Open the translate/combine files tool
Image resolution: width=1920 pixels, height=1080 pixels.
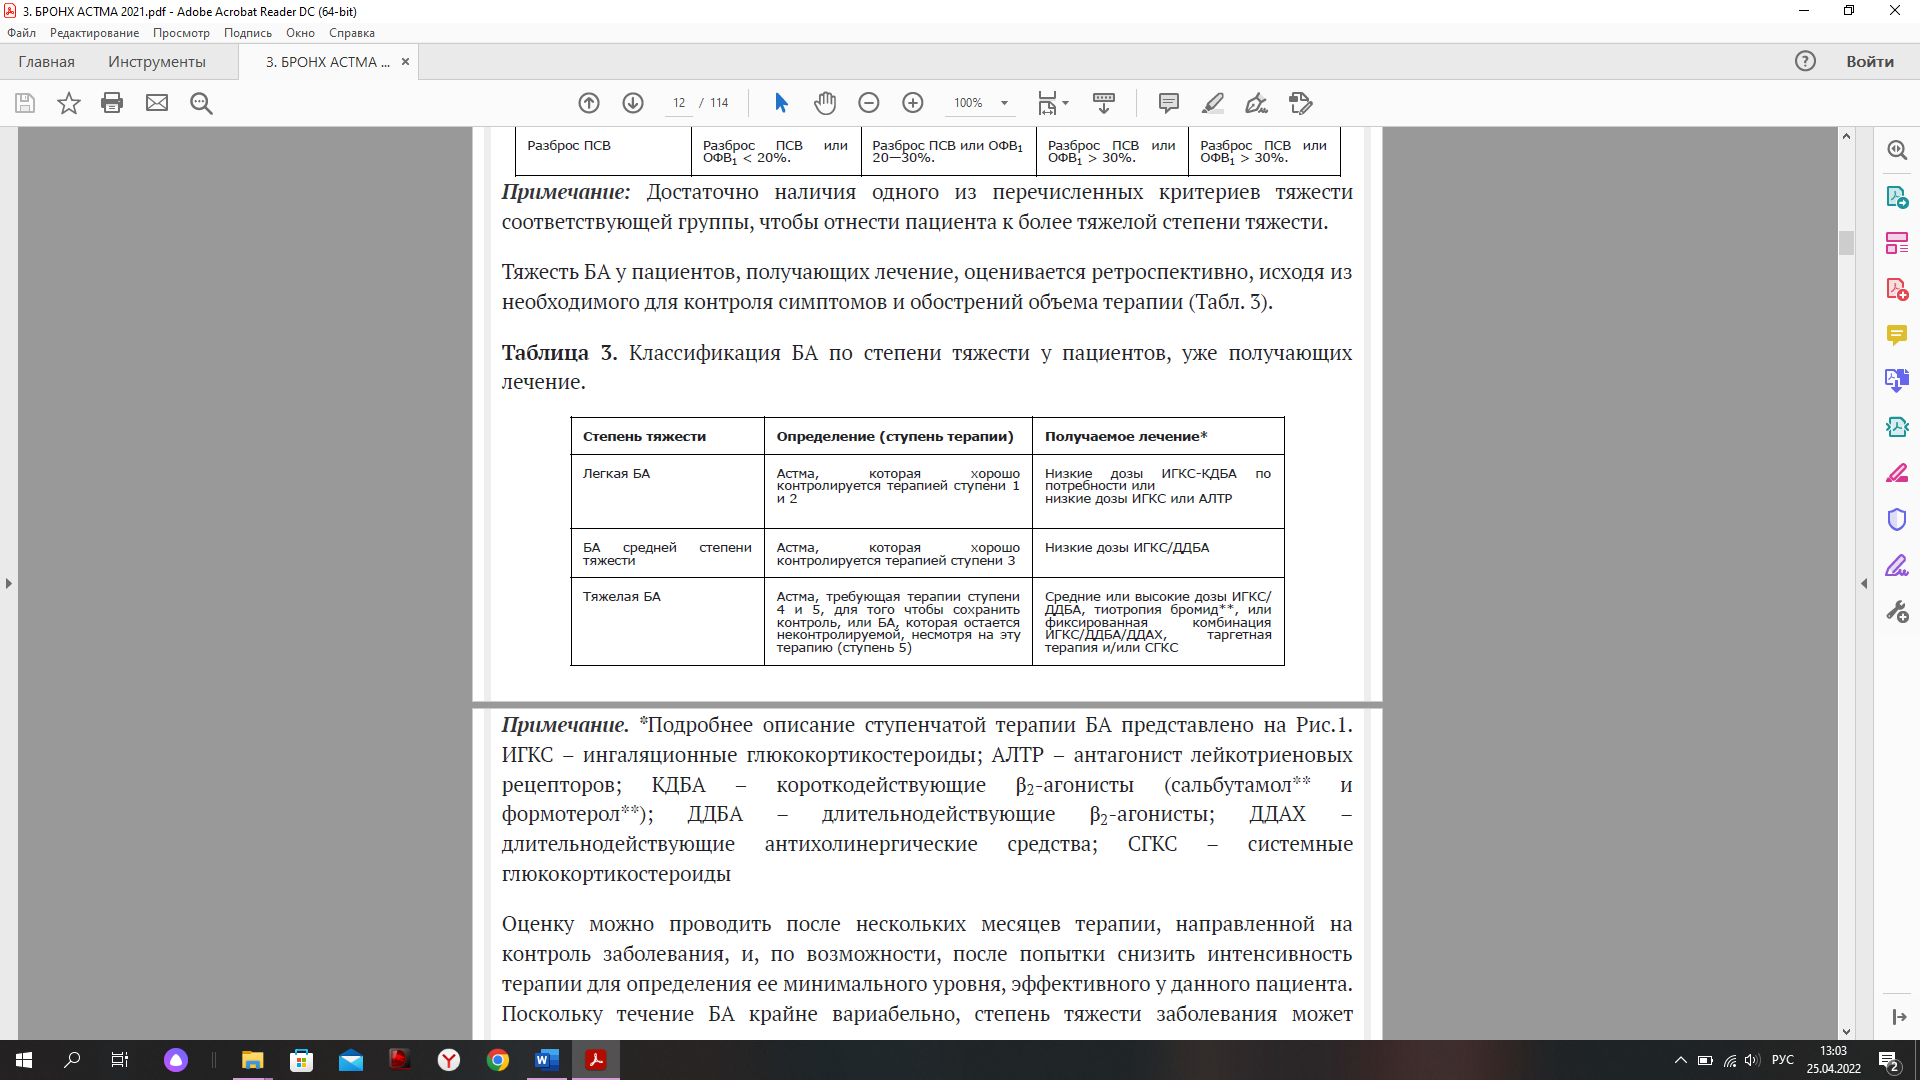tap(1897, 381)
